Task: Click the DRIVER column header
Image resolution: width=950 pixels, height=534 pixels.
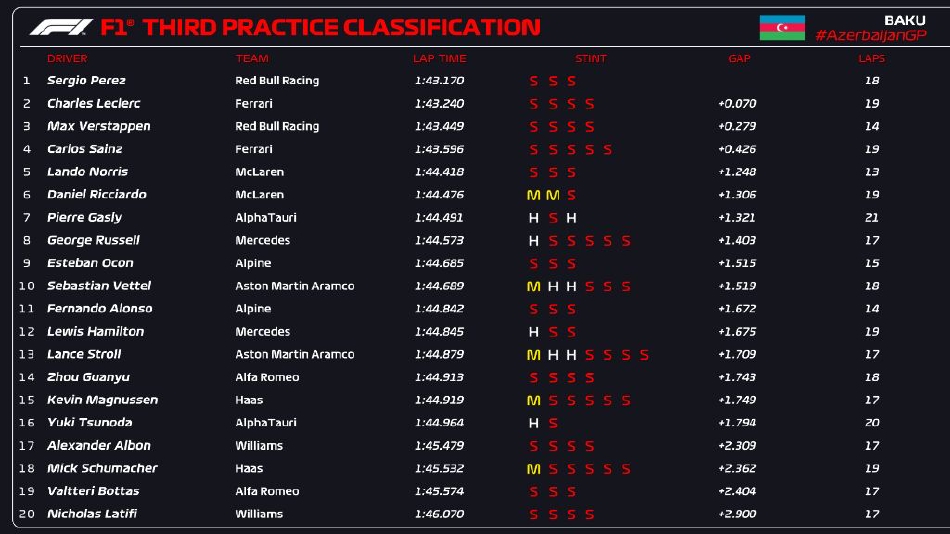Action: pos(67,59)
